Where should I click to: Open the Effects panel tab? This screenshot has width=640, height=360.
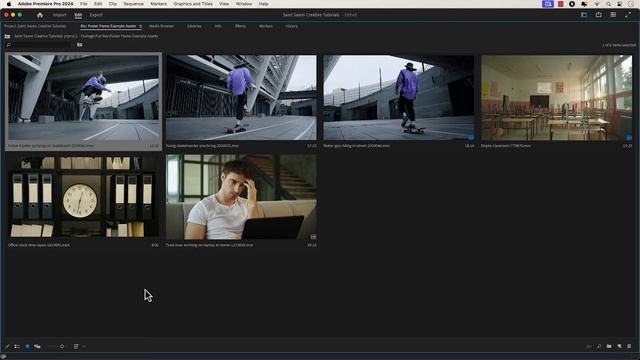coord(240,26)
